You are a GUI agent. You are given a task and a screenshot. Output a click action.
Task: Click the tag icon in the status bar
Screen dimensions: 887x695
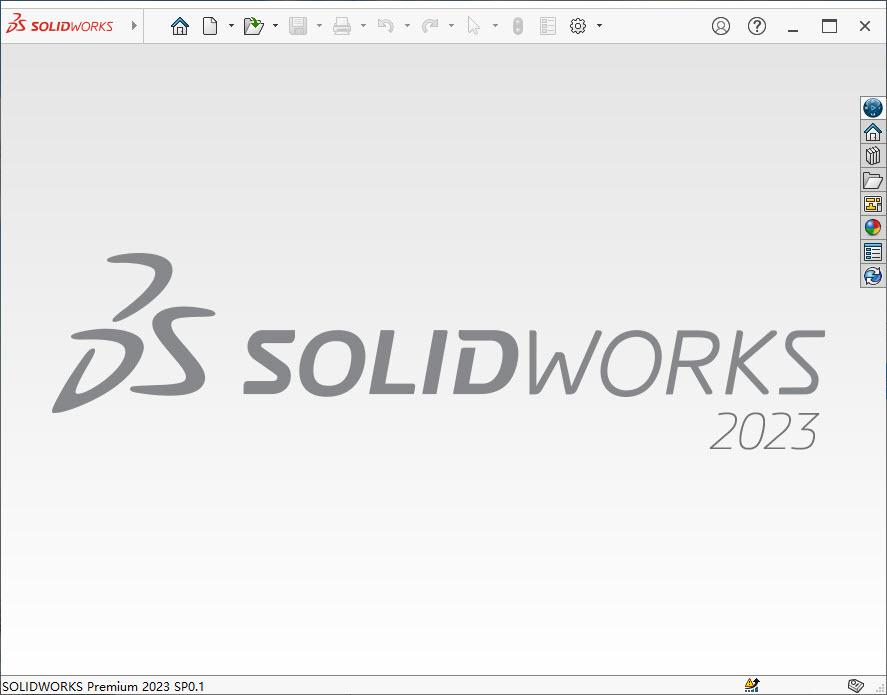855,685
